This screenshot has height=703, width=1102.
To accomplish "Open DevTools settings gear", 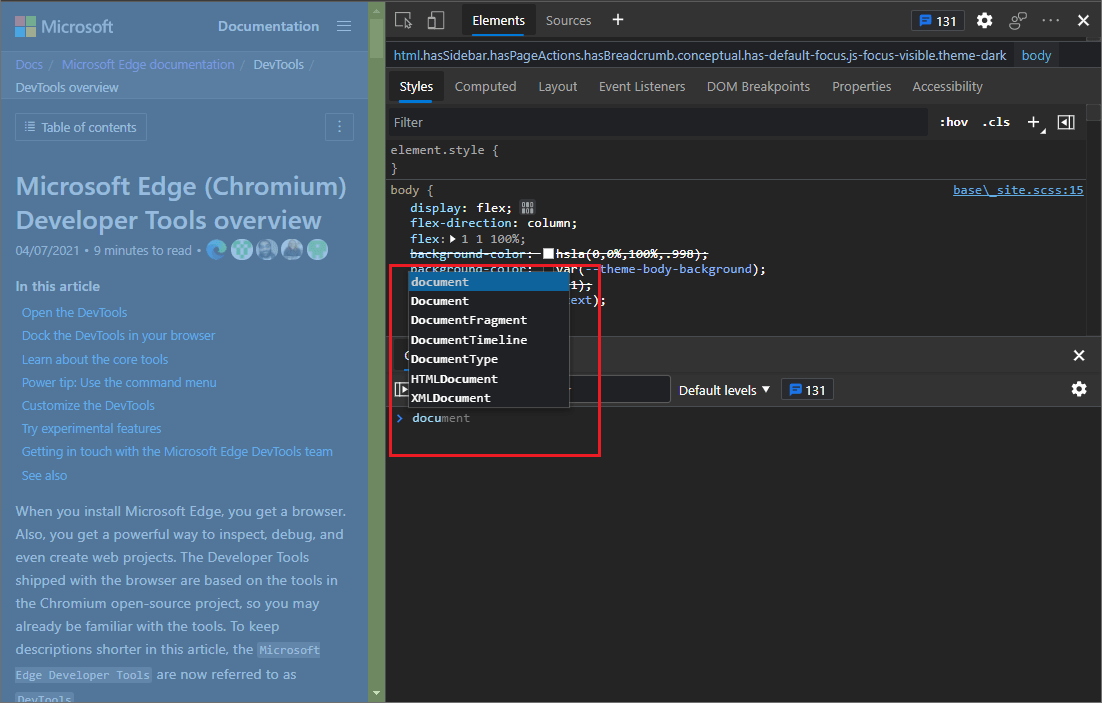I will (x=984, y=20).
